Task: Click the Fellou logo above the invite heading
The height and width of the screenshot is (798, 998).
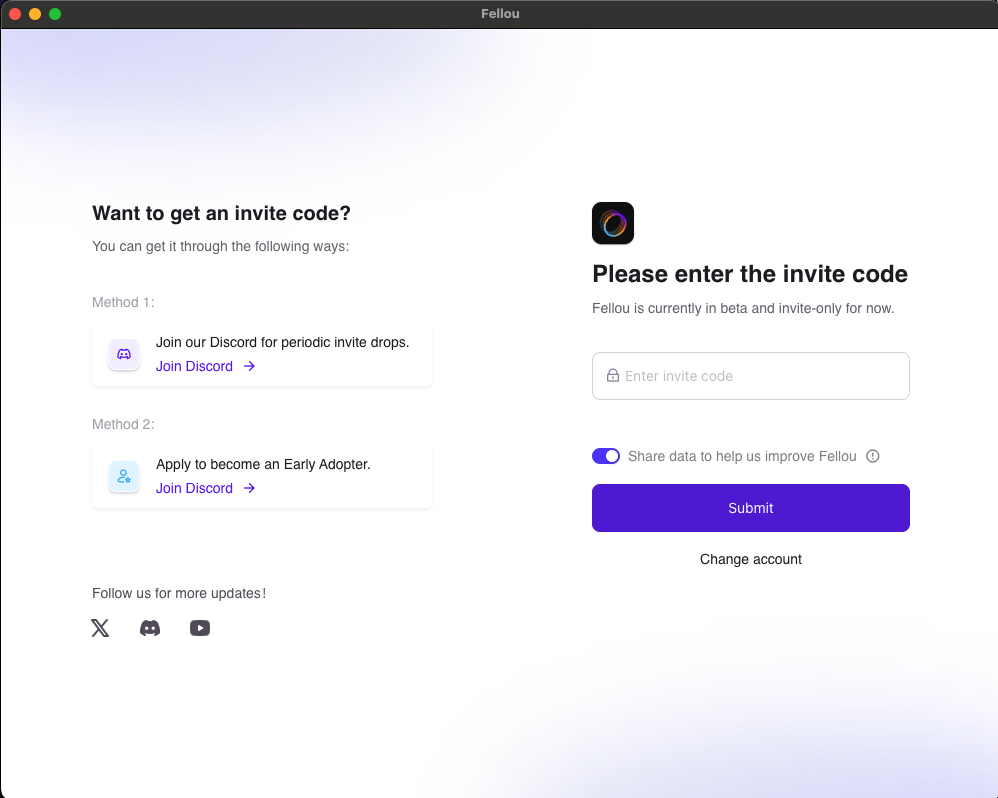Action: pos(612,223)
